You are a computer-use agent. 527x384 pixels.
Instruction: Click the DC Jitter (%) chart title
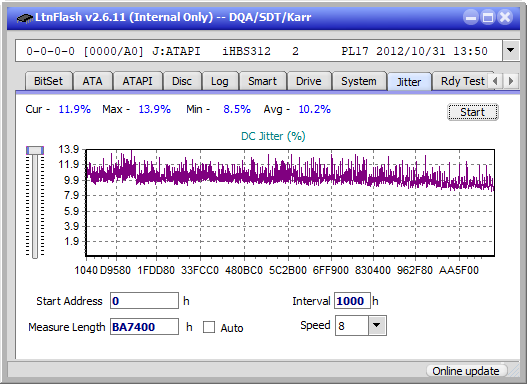(273, 136)
